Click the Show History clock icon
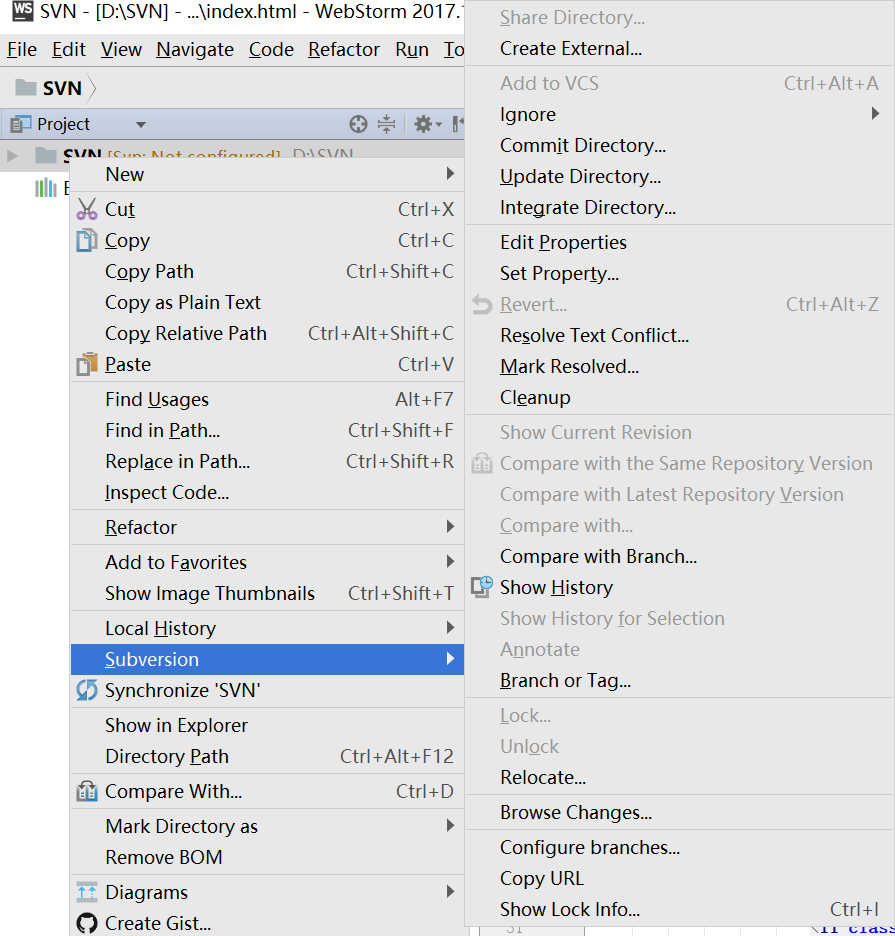 coord(482,587)
